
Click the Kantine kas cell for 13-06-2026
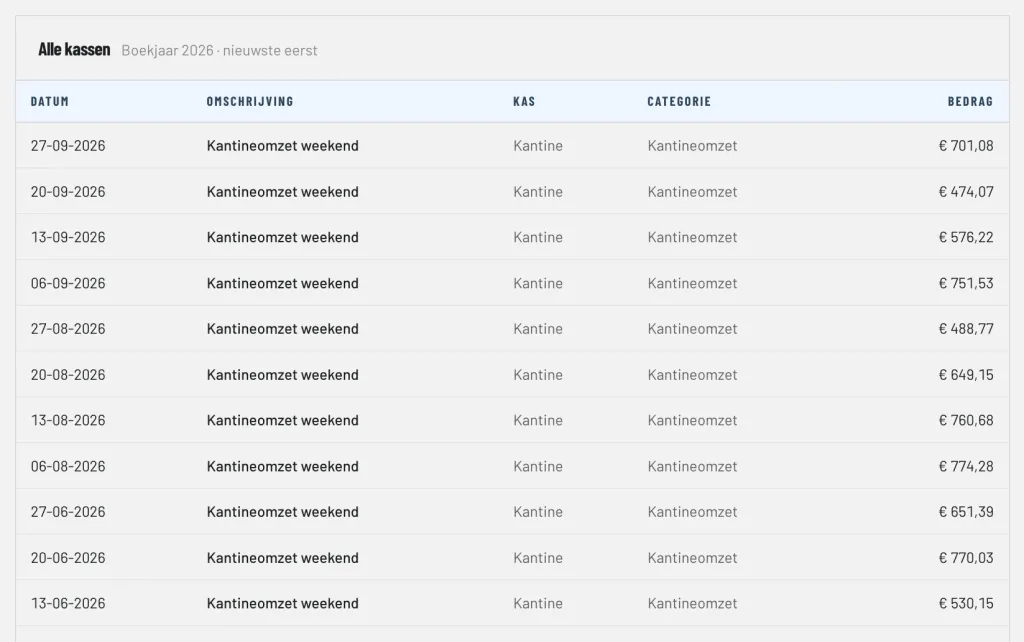click(x=538, y=603)
